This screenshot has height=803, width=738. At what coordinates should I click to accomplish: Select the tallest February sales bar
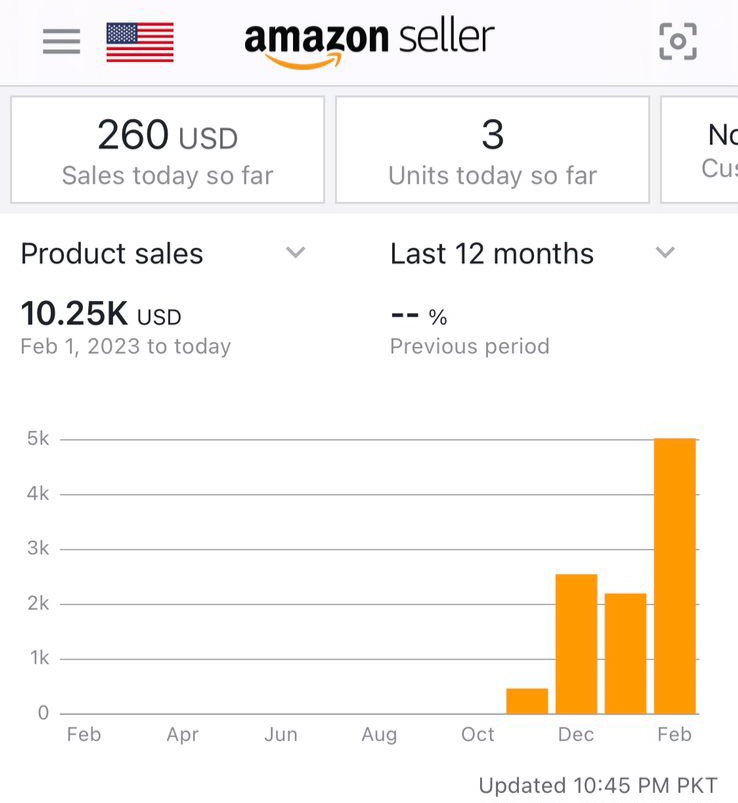coord(675,576)
